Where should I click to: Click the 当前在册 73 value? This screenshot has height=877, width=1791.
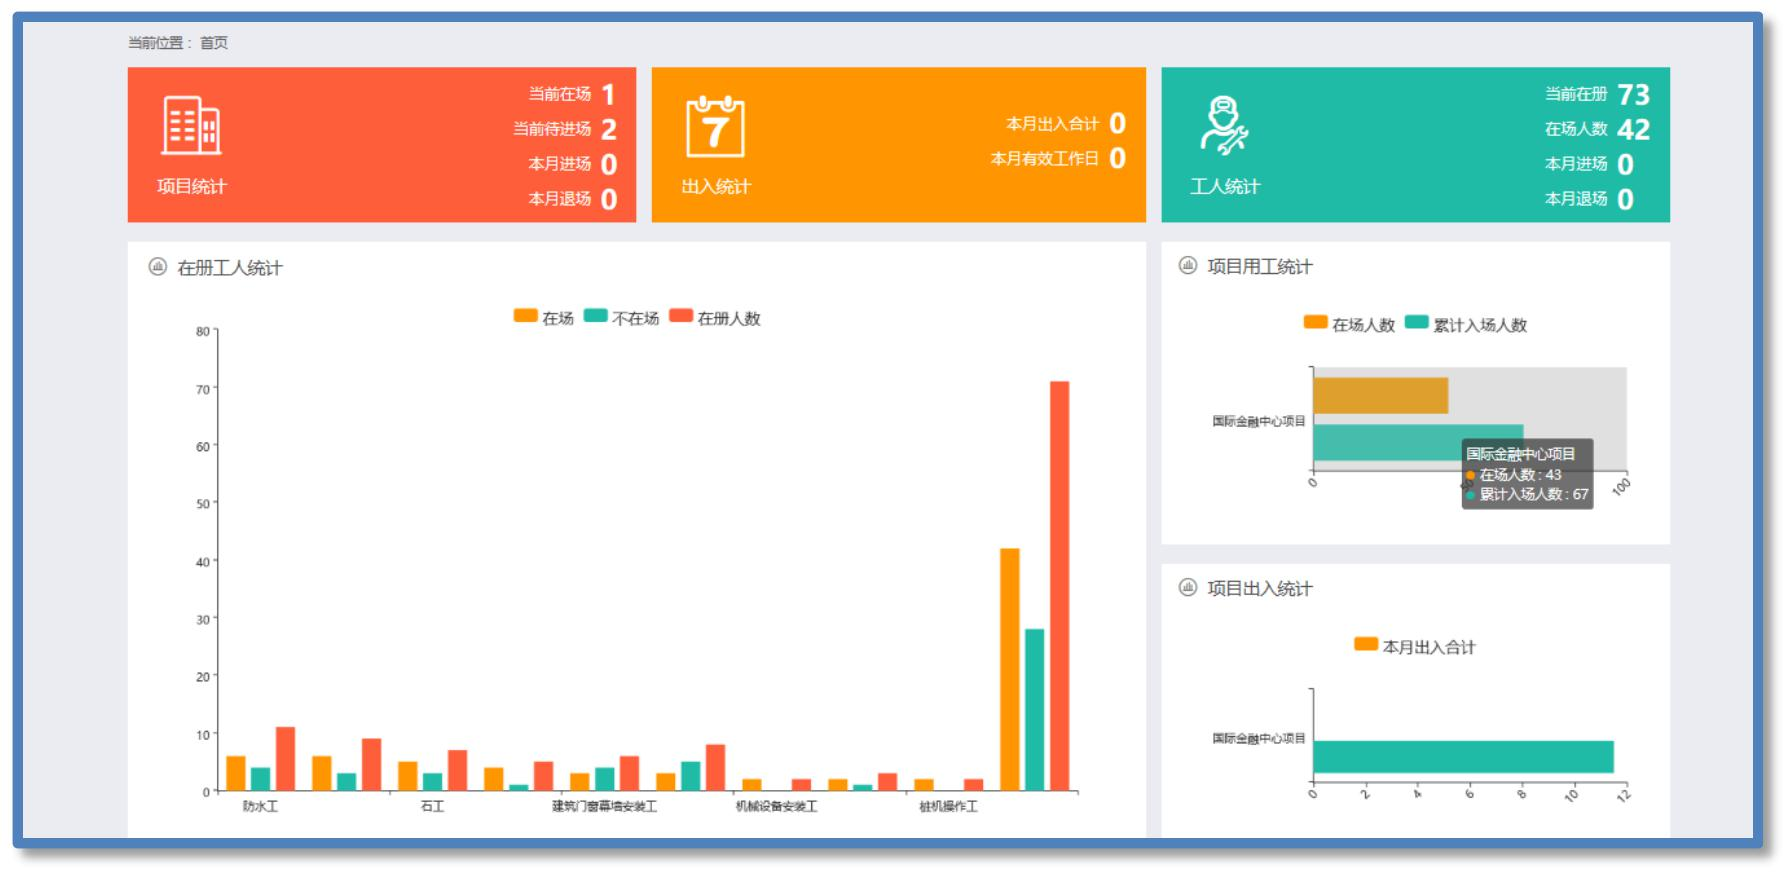pyautogui.click(x=1633, y=94)
